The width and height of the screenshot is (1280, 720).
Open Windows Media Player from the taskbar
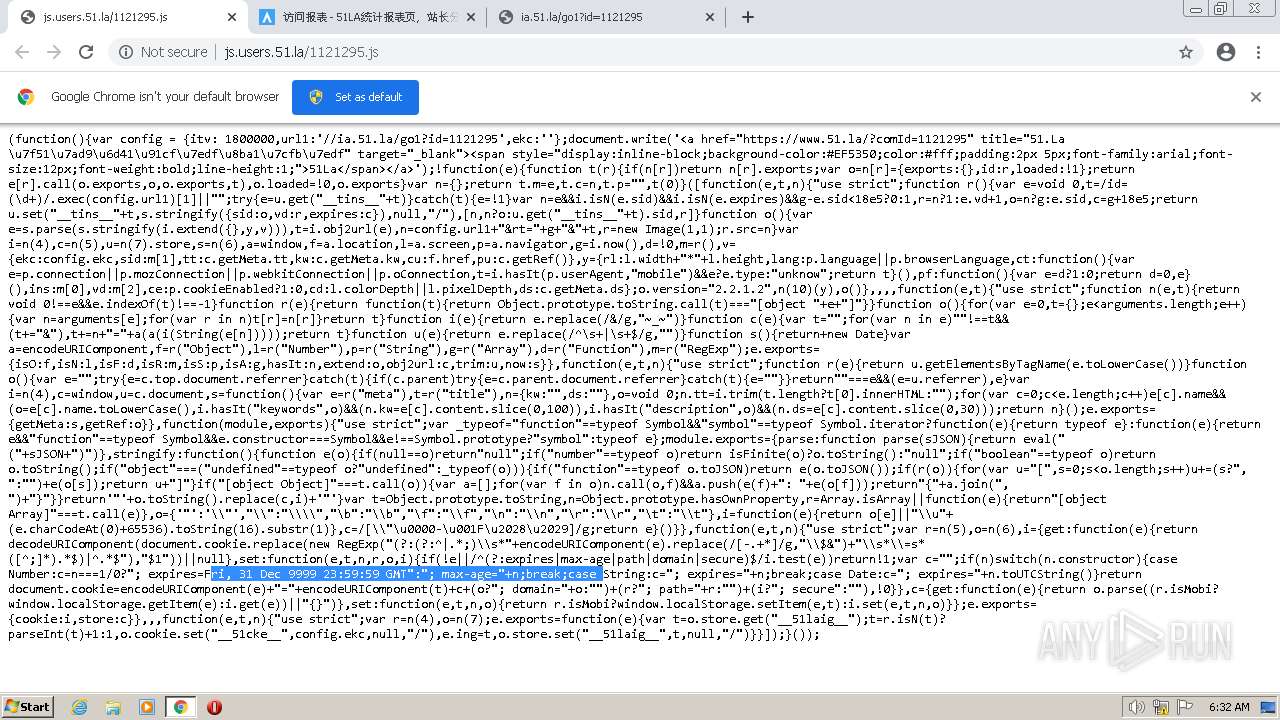[x=147, y=707]
